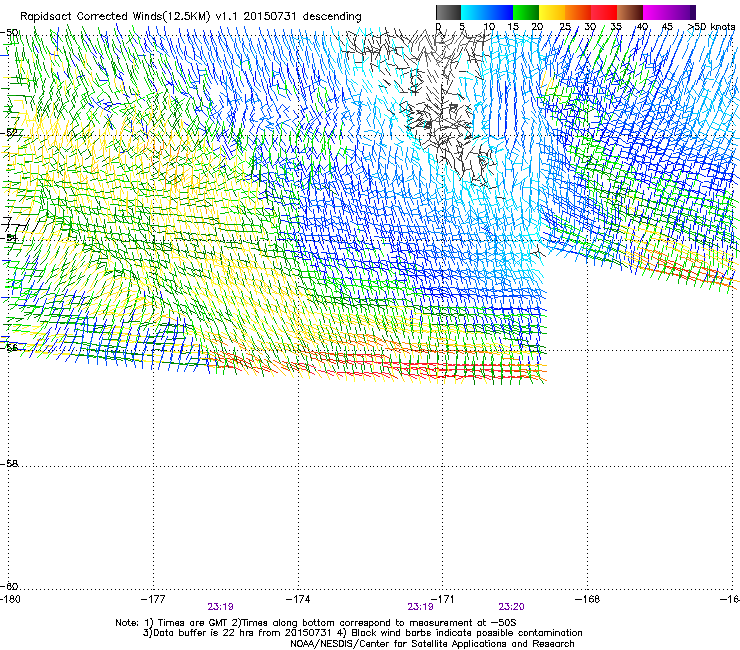Image resolution: width=740 pixels, height=650 pixels.
Task: Click the '40' legend scale label
Action: coord(642,27)
